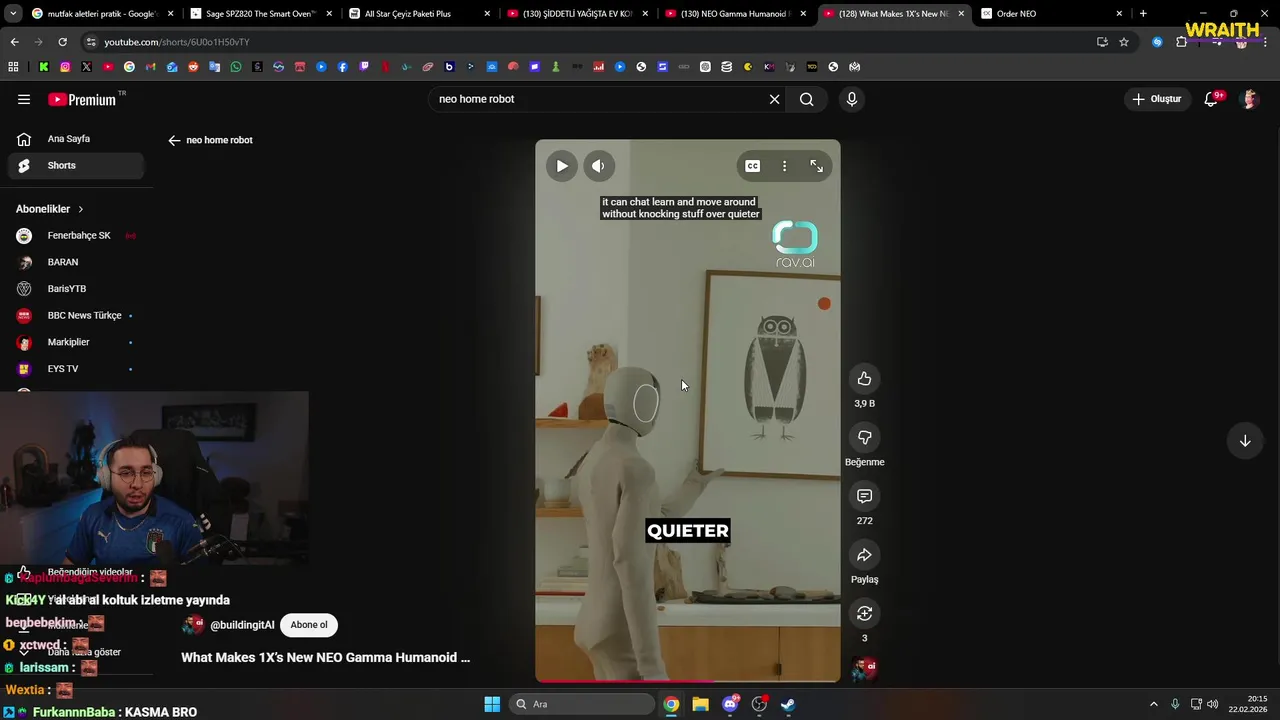Bookmark this page with the star
Viewport: 1280px width, 720px height.
(x=1124, y=42)
